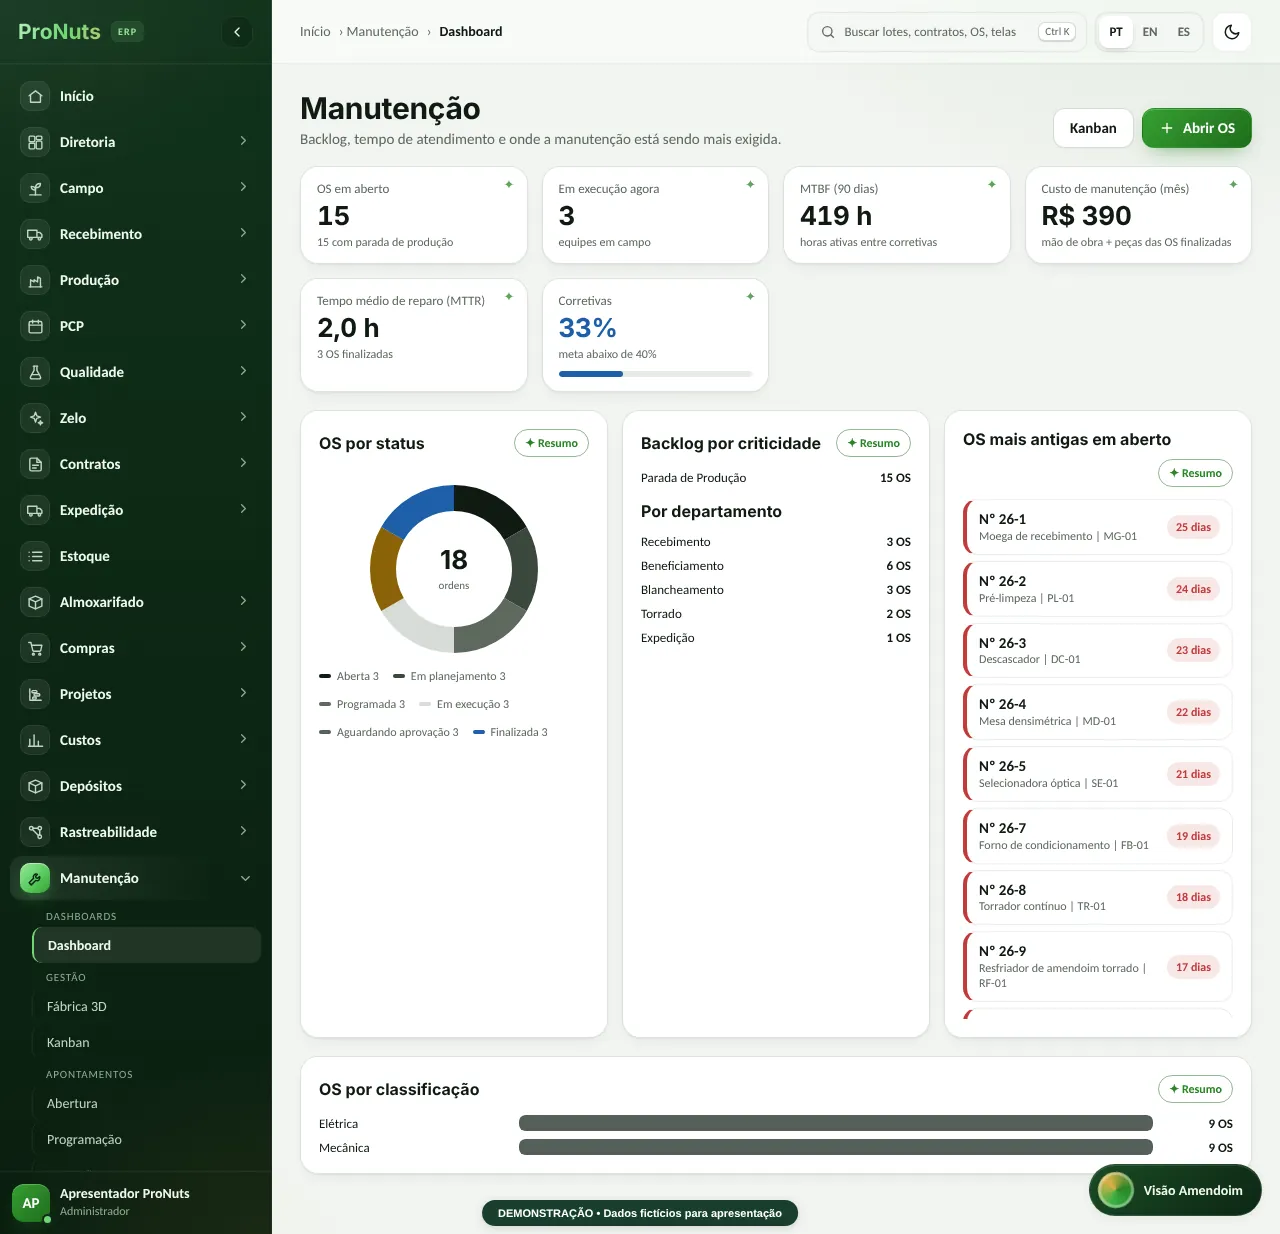Image resolution: width=1280 pixels, height=1234 pixels.
Task: Expand the Custos menu chevron
Action: coord(243,739)
